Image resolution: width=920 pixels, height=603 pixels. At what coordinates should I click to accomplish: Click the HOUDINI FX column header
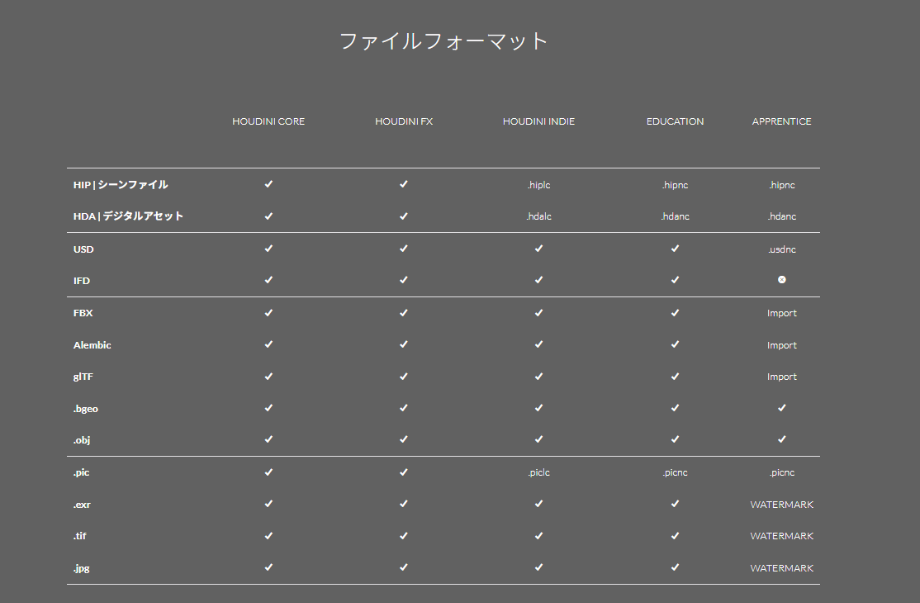pos(404,122)
